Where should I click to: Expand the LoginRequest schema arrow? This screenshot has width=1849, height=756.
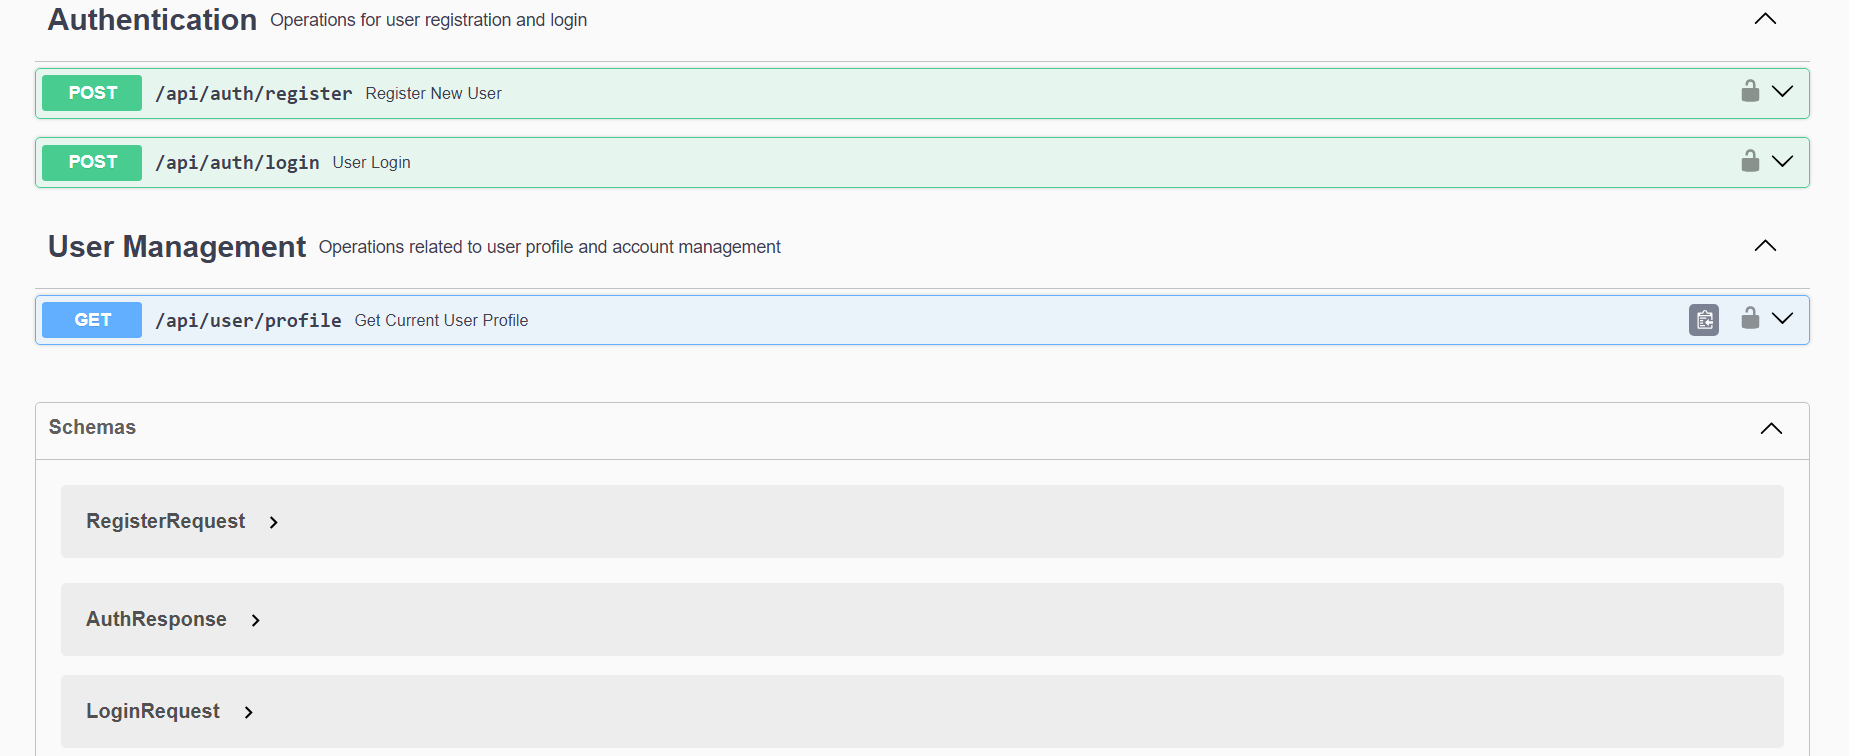(x=249, y=712)
